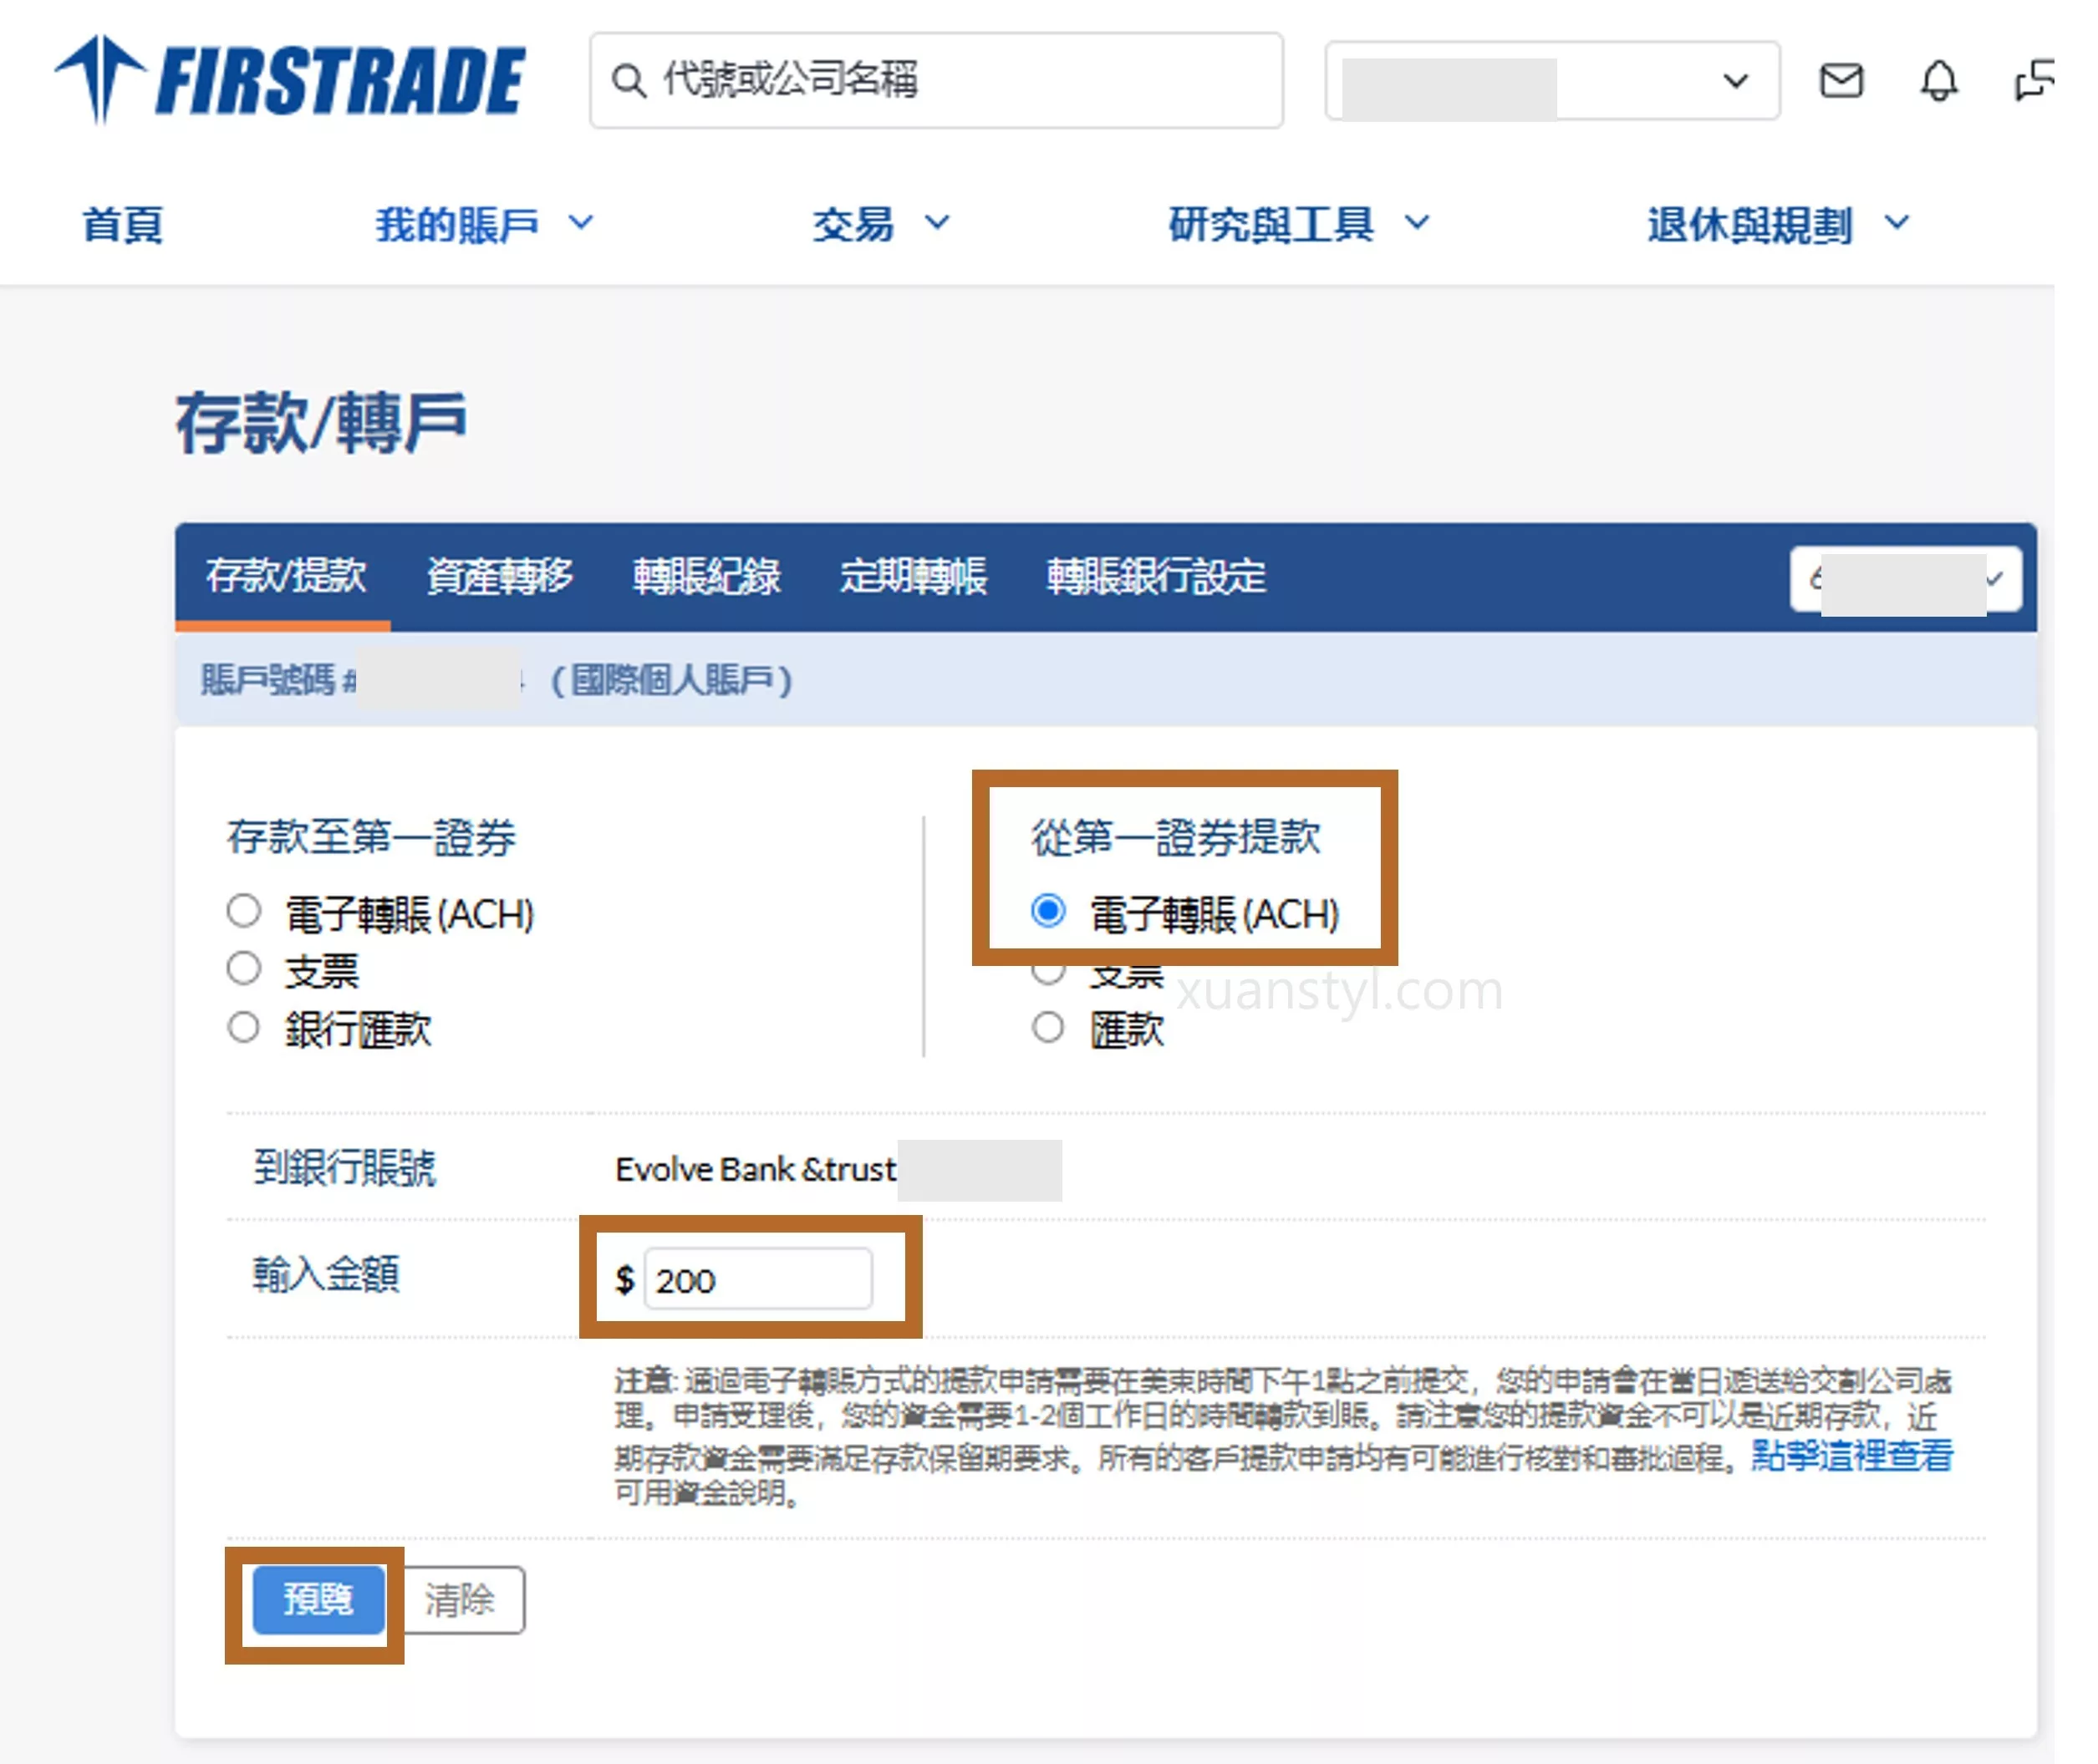
Task: Select 銀行匯款 radio option
Action: pos(243,1027)
